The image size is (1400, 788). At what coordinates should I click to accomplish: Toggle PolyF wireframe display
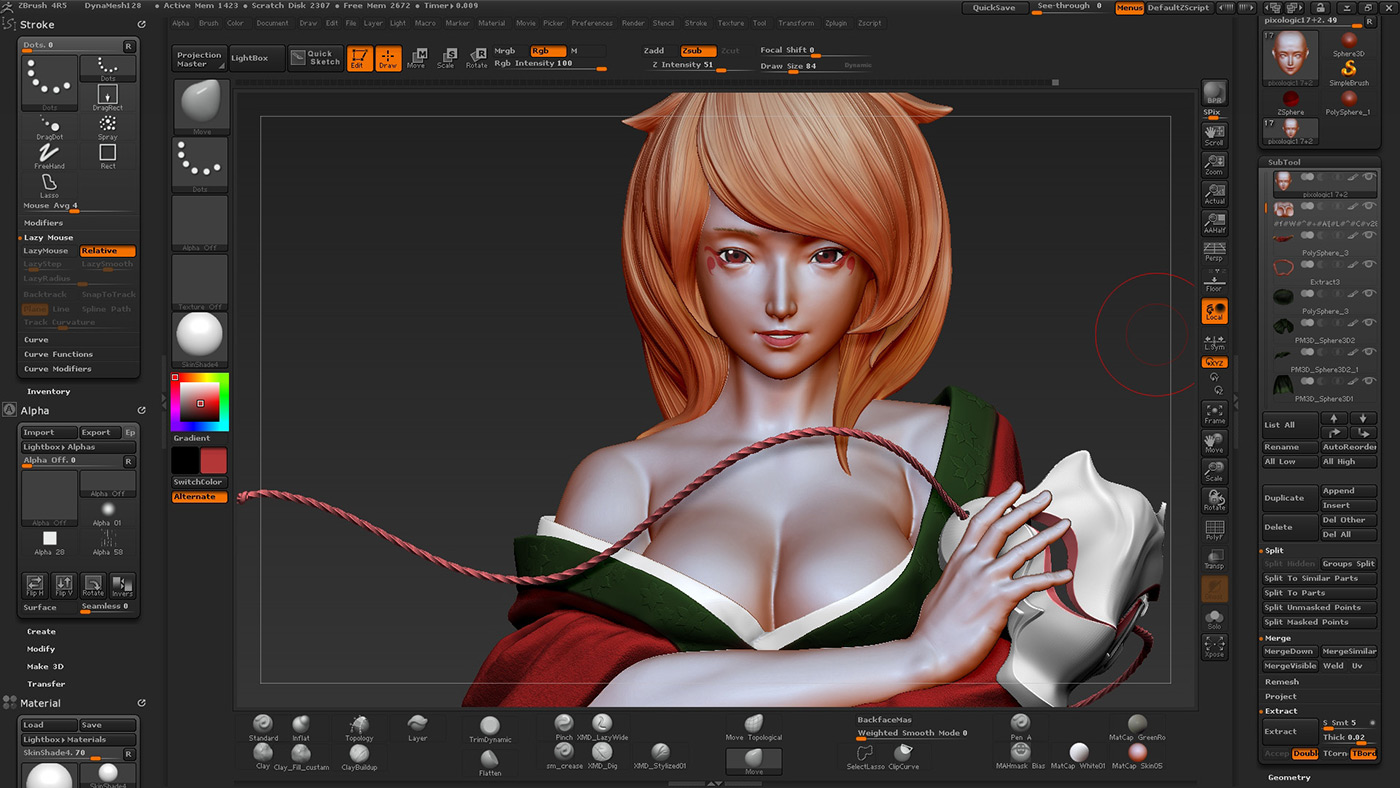pyautogui.click(x=1214, y=530)
